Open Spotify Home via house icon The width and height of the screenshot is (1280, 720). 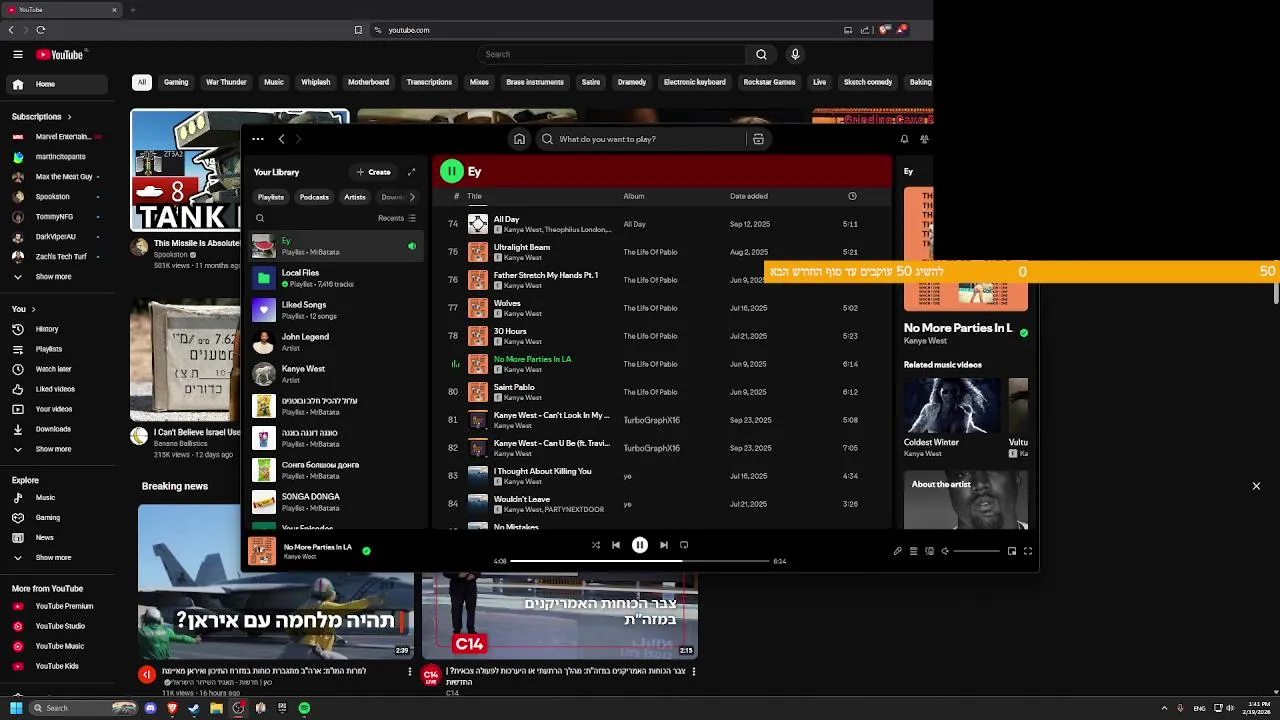point(519,139)
